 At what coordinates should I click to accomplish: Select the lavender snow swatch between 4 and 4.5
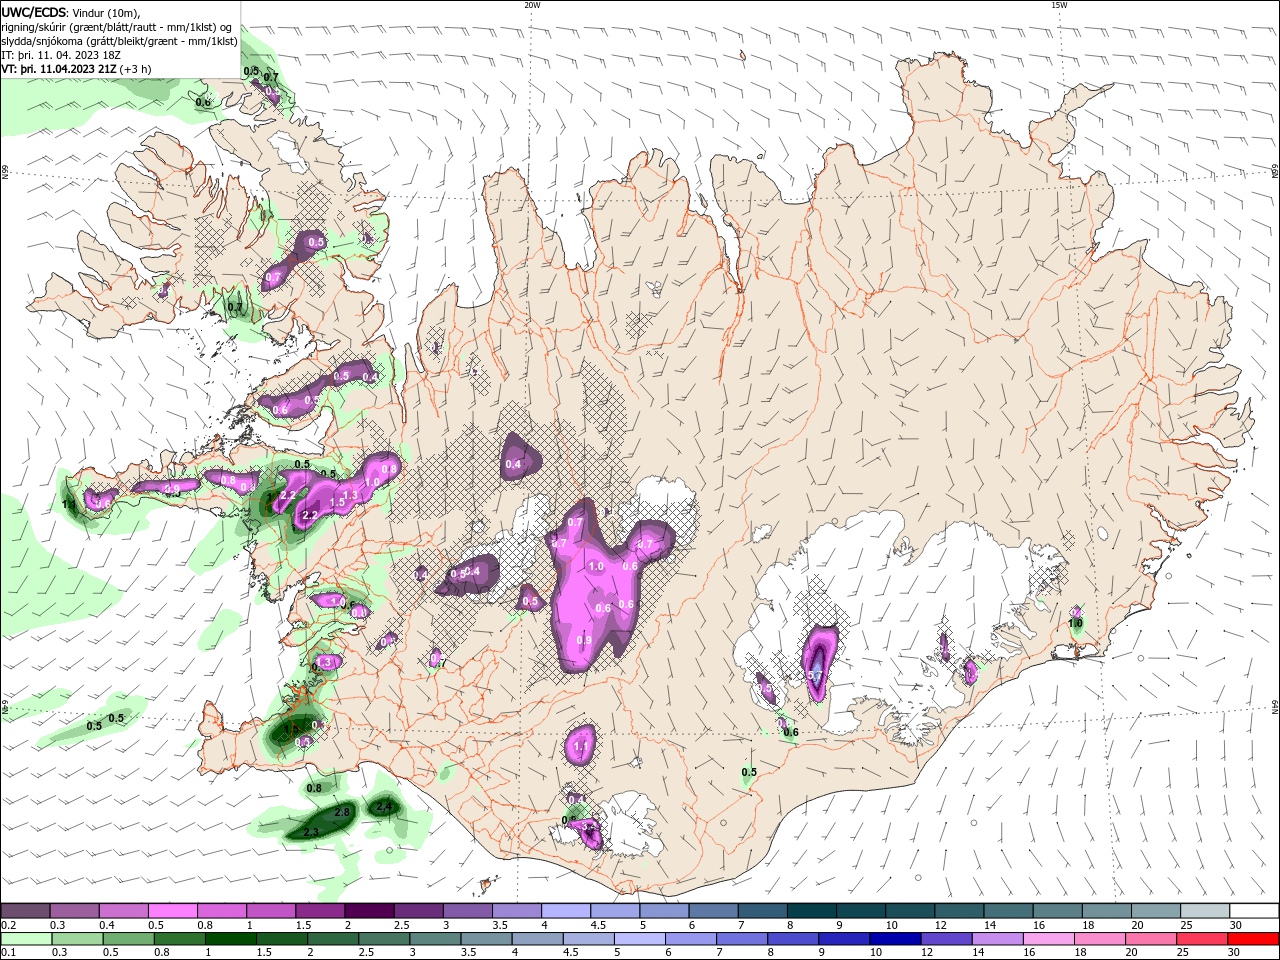point(566,910)
